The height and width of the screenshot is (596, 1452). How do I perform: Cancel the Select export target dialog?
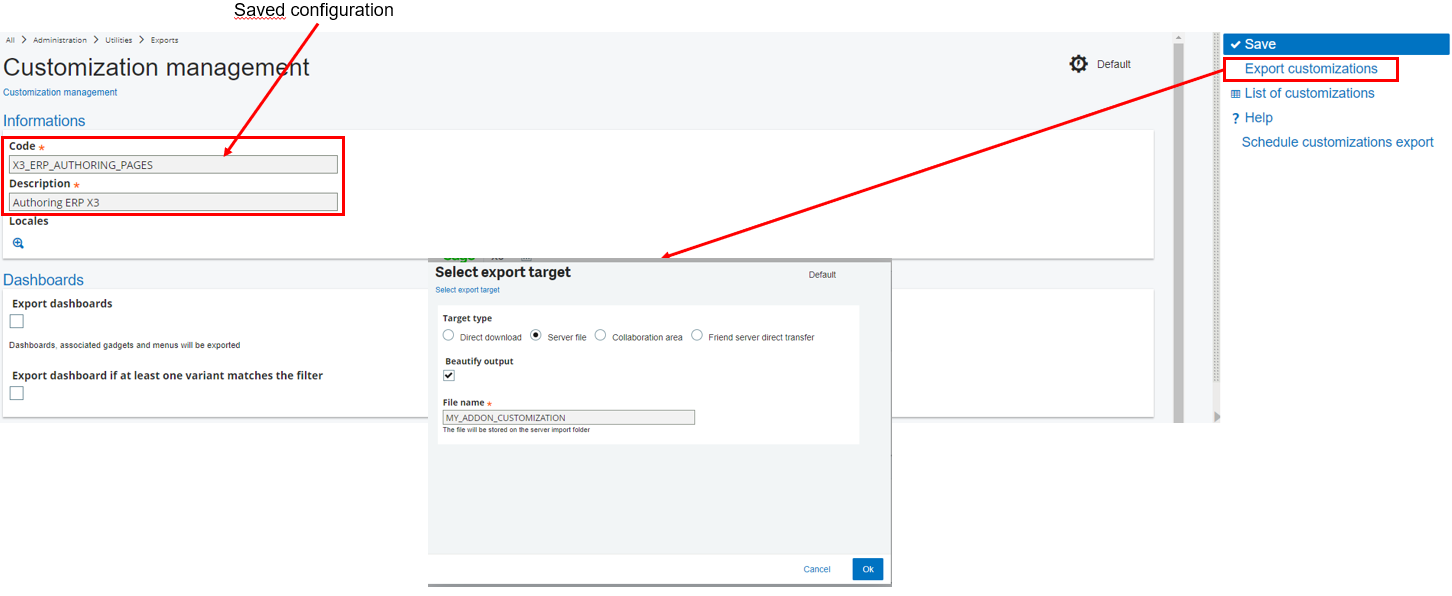pos(817,569)
